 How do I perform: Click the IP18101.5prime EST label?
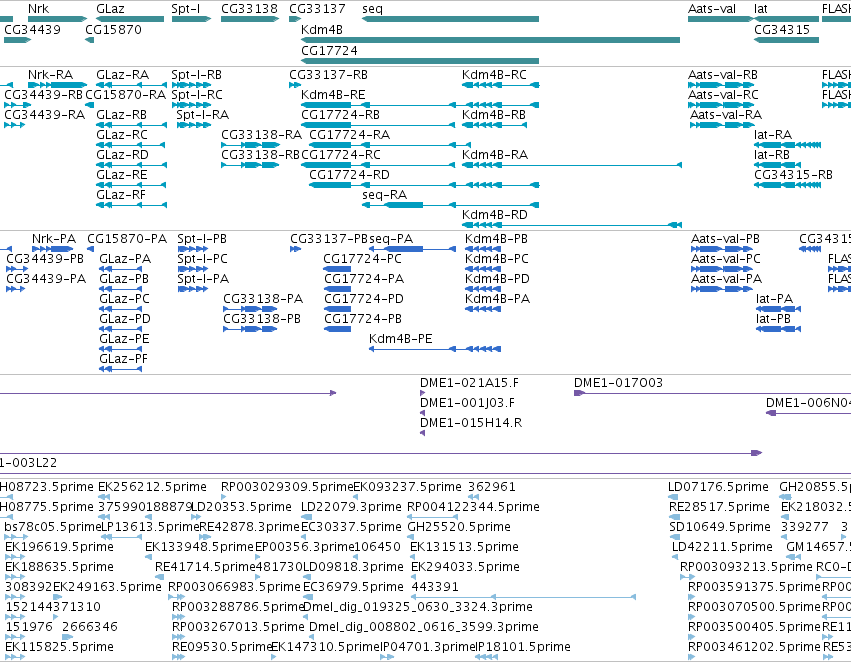pyautogui.click(x=524, y=647)
